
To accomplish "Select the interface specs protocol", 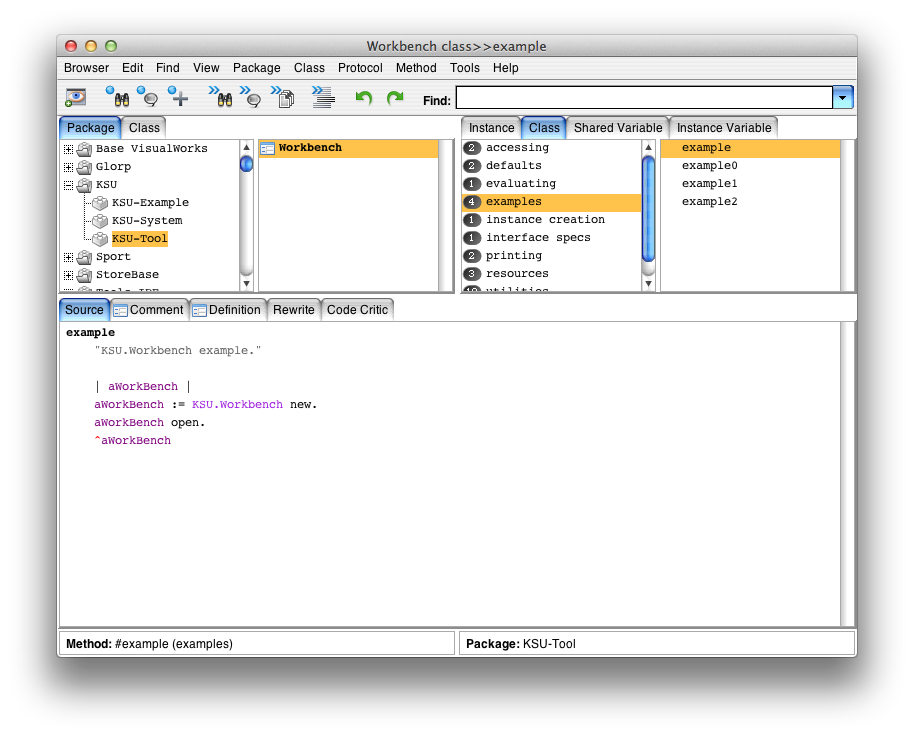I will click(551, 238).
